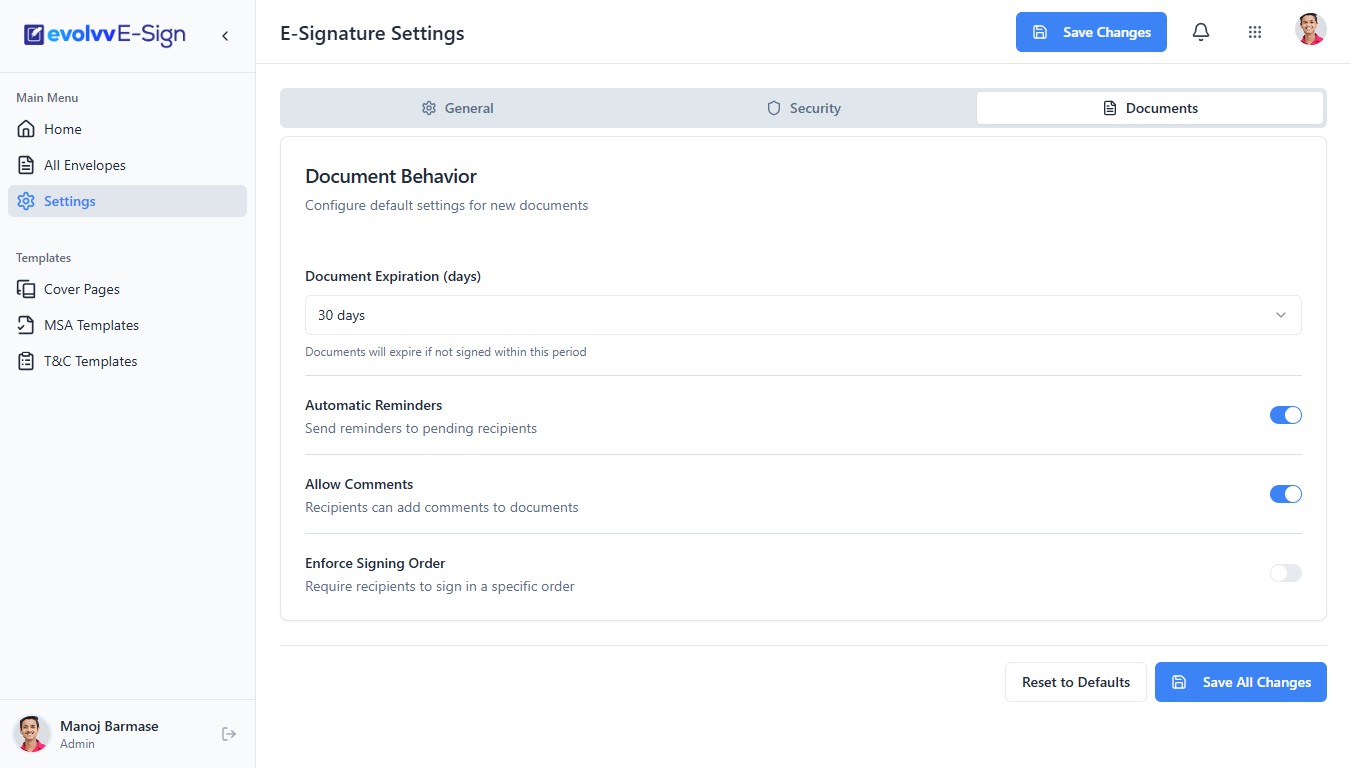This screenshot has height=768, width=1366.
Task: Open Cover Pages templates
Action: (127, 289)
